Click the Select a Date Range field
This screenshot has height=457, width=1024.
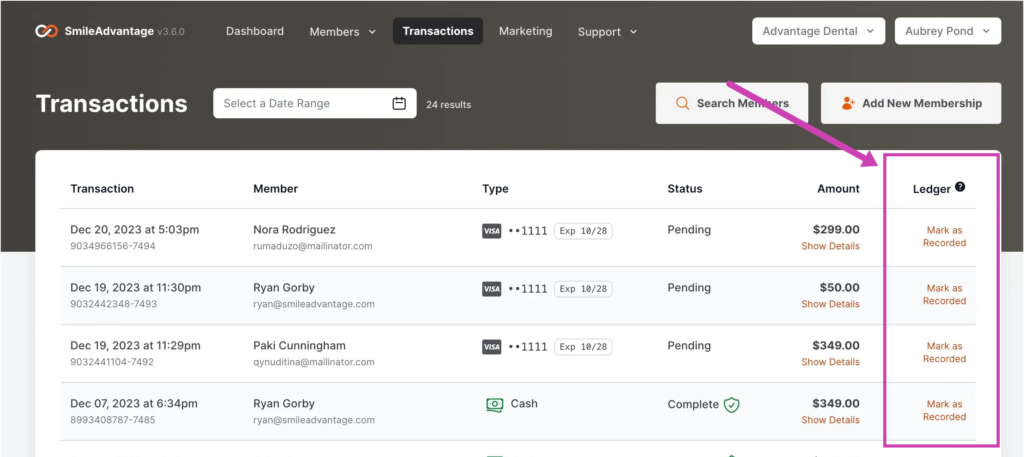pos(300,103)
